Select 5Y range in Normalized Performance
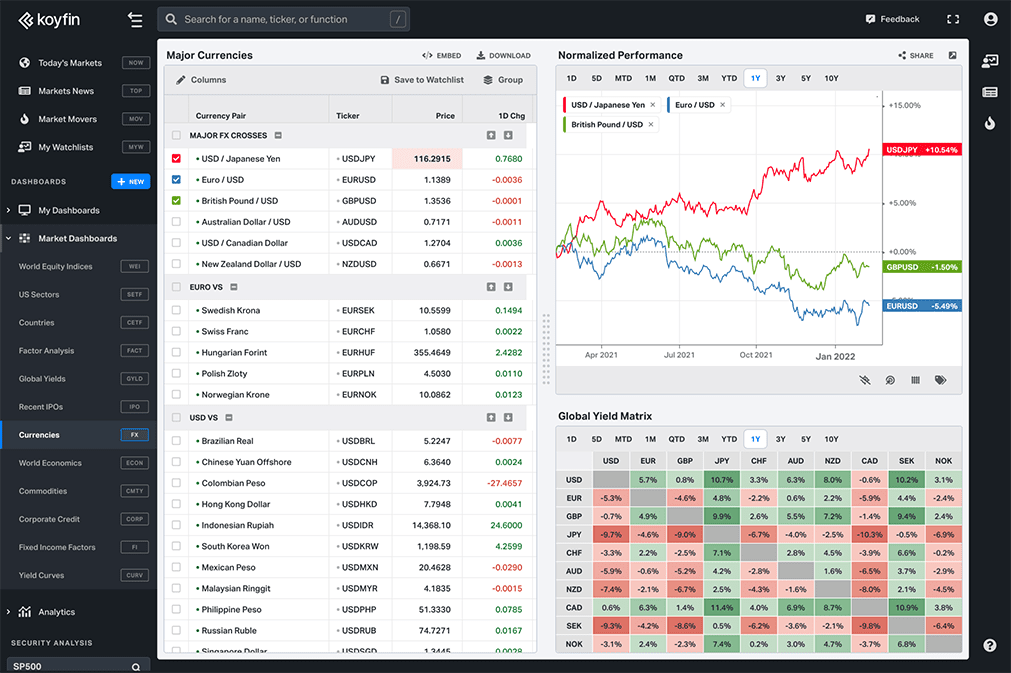1011x673 pixels. 806,78
